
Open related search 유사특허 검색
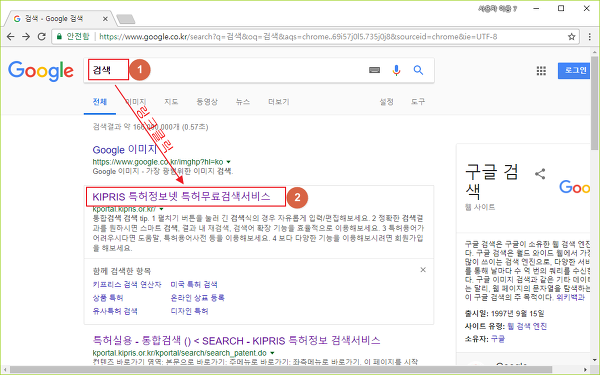[x=115, y=311]
